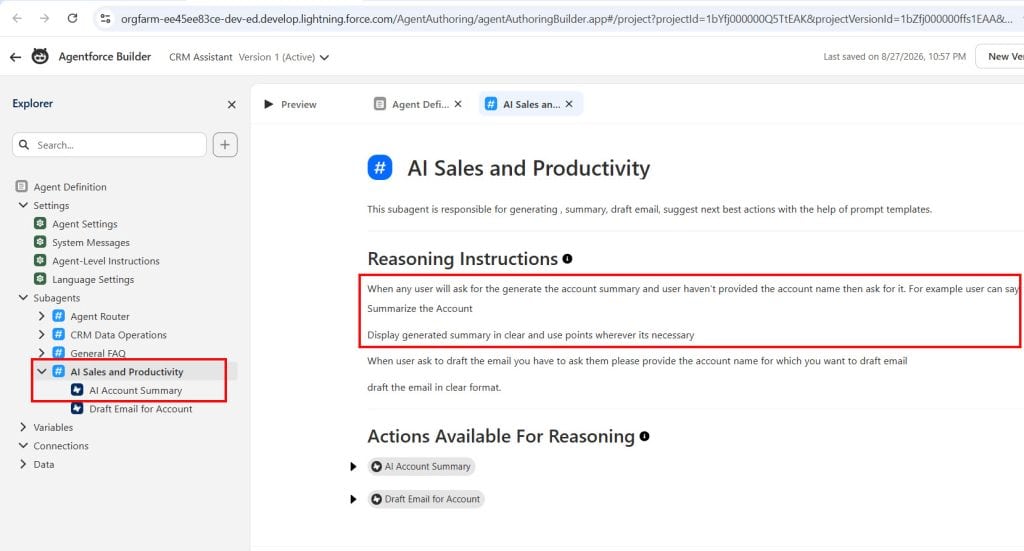
Task: Click the subagent description text
Action: [649, 210]
